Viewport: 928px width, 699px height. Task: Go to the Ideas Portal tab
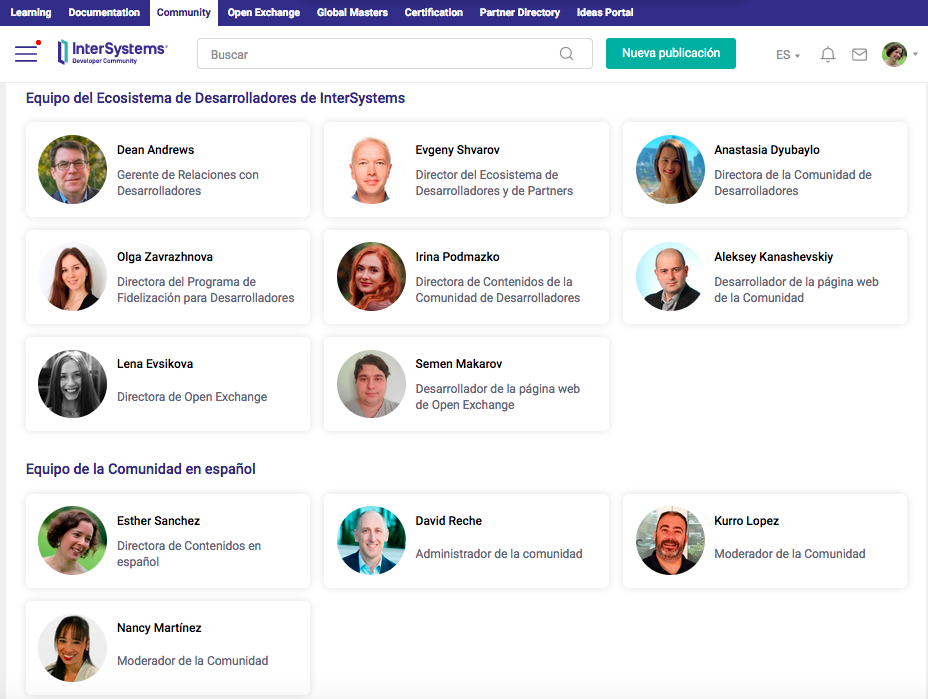pyautogui.click(x=605, y=12)
